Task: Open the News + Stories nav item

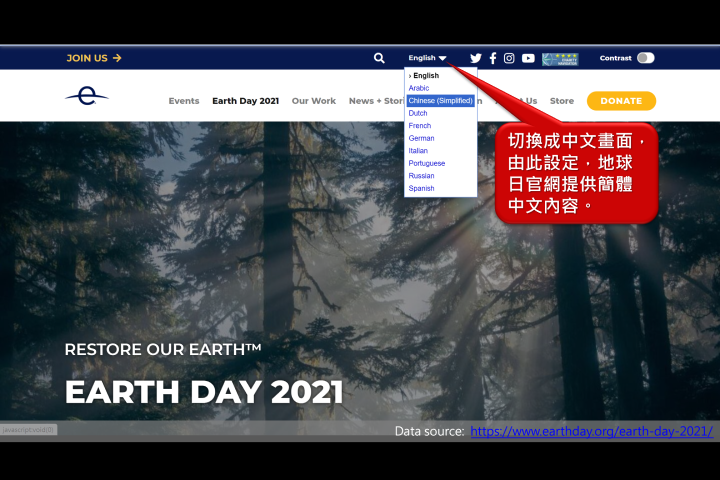Action: click(376, 101)
